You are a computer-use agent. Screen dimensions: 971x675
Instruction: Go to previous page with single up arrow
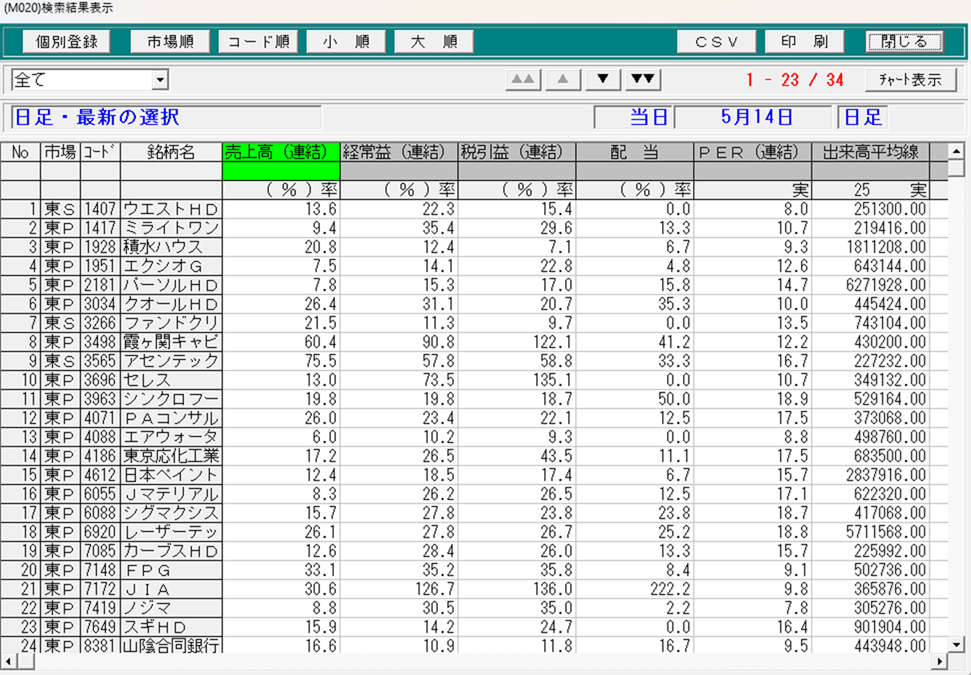click(x=563, y=79)
